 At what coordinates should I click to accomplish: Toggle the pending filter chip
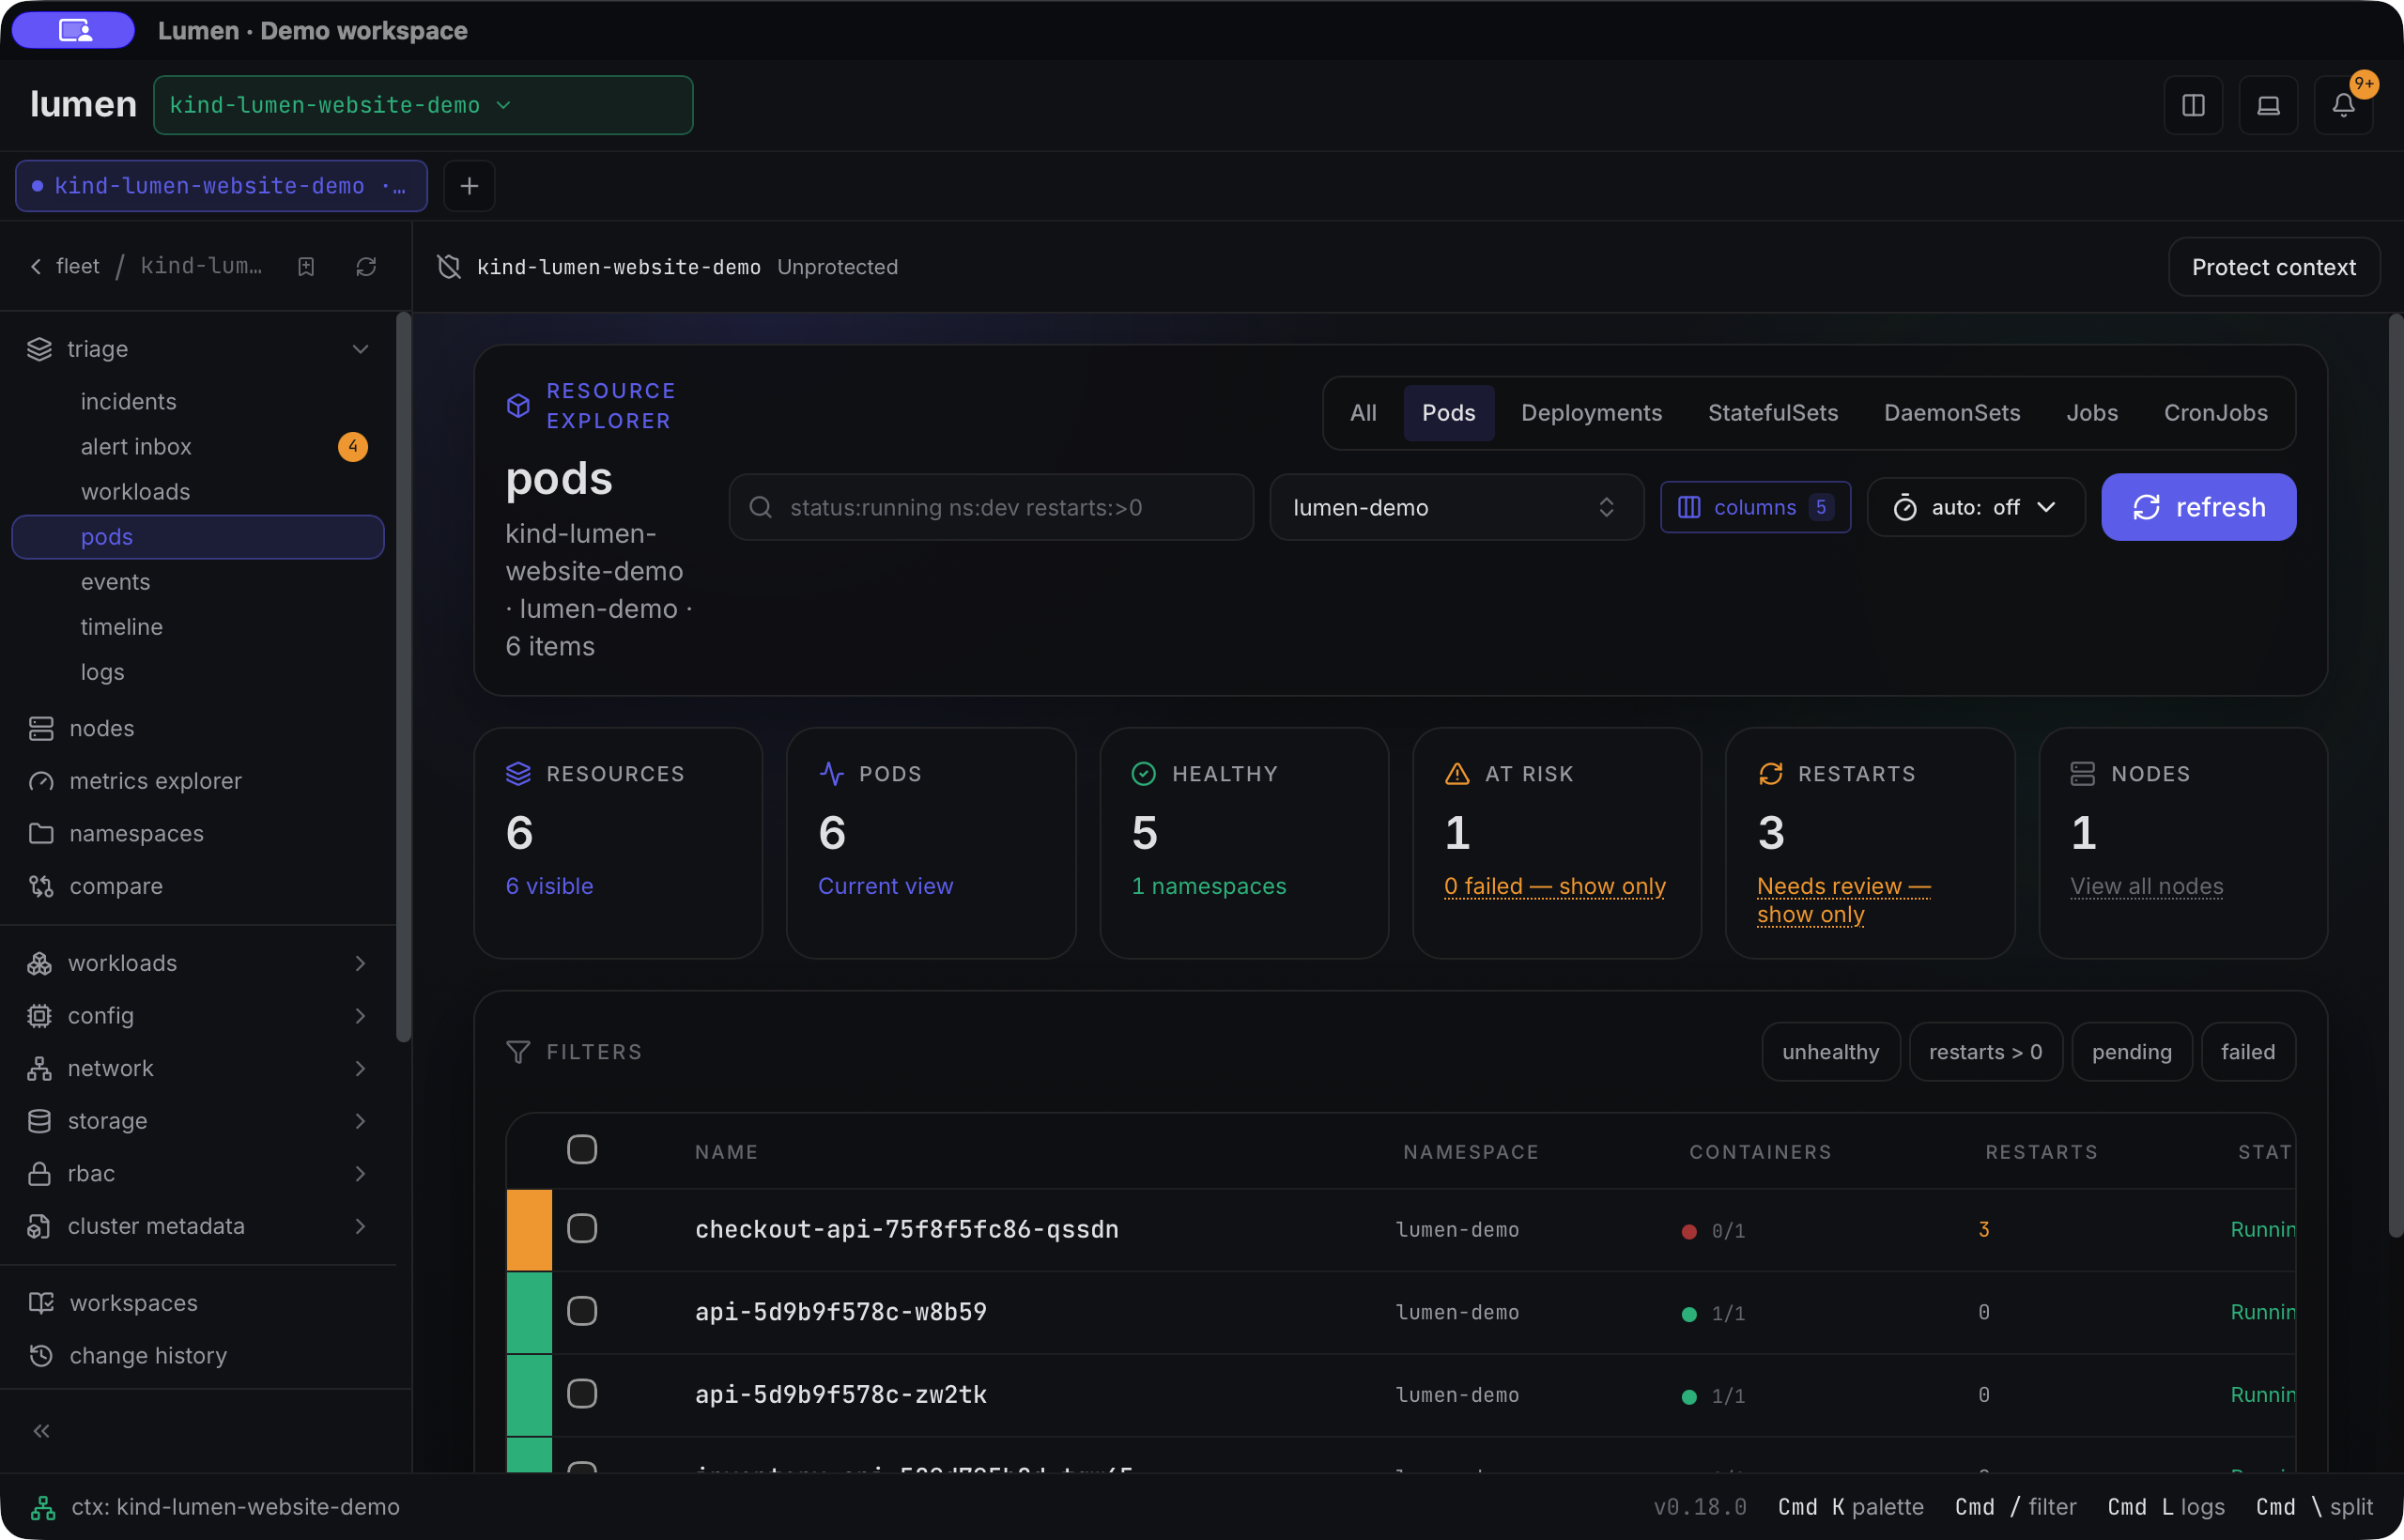point(2131,1052)
